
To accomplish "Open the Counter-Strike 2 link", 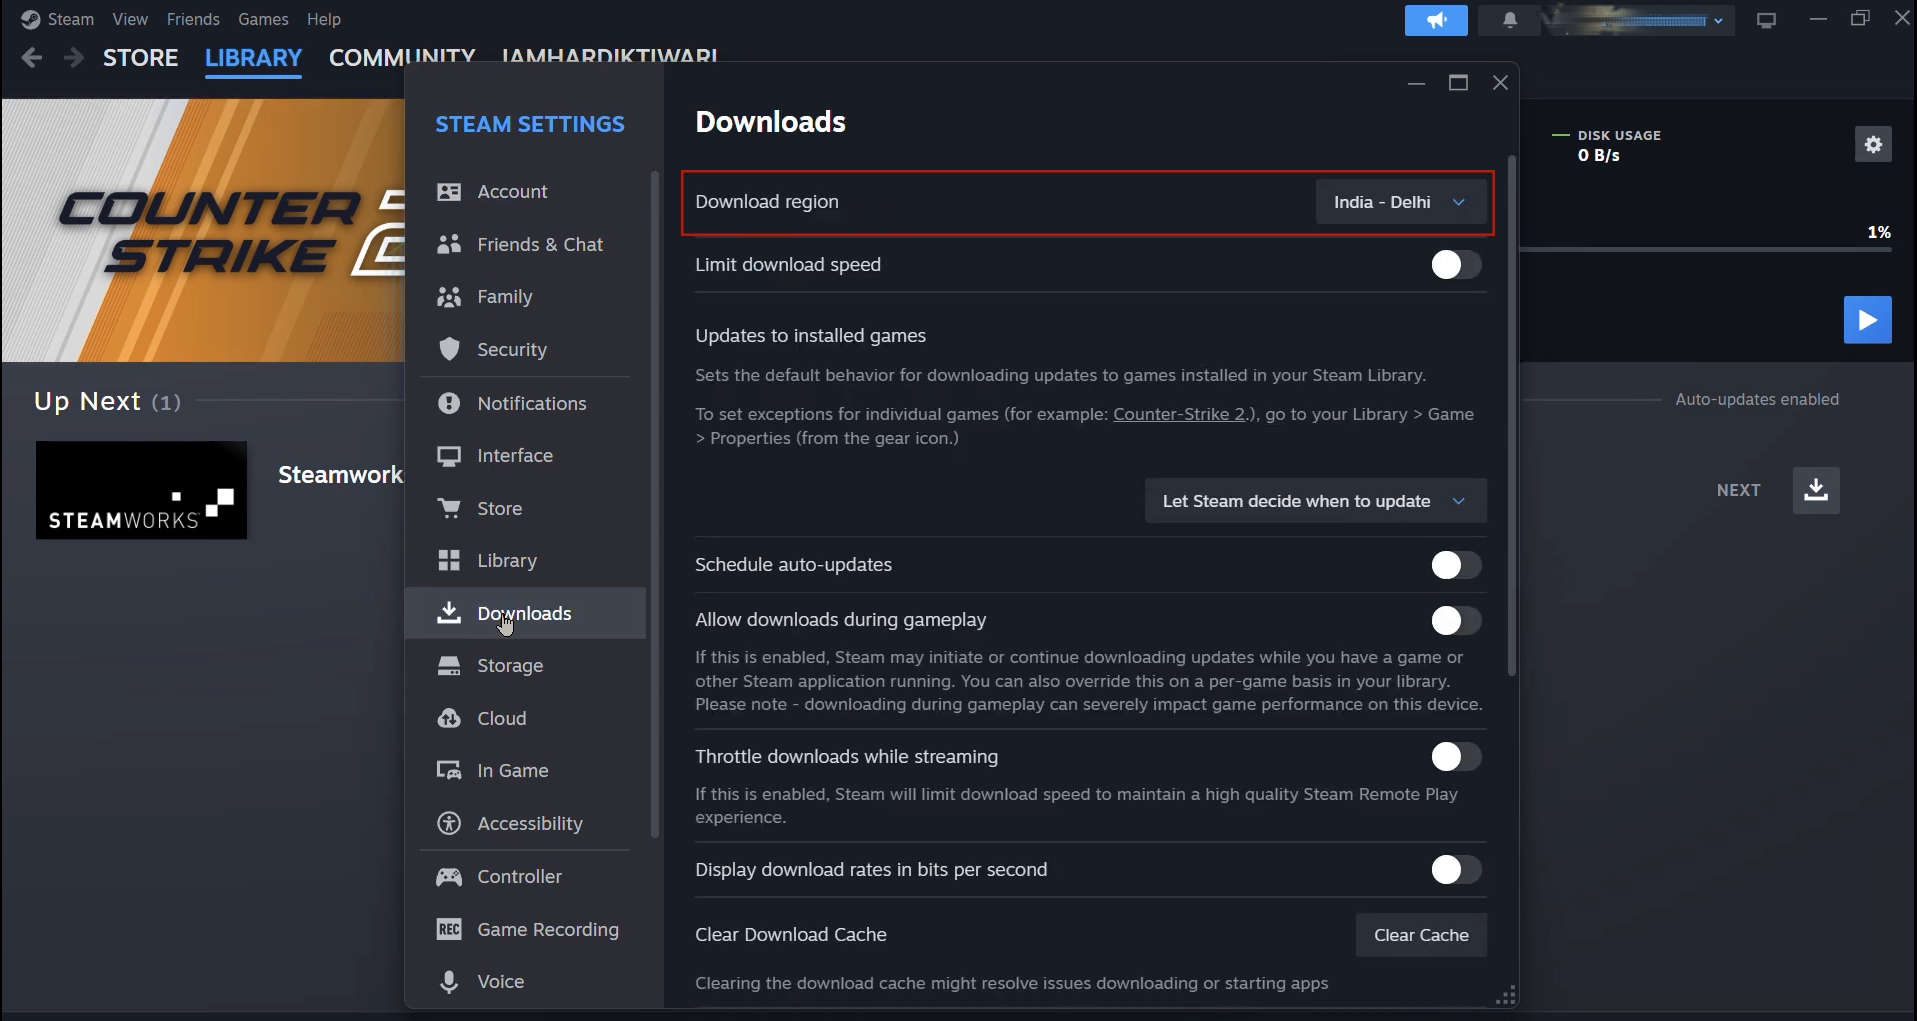I will [1178, 414].
